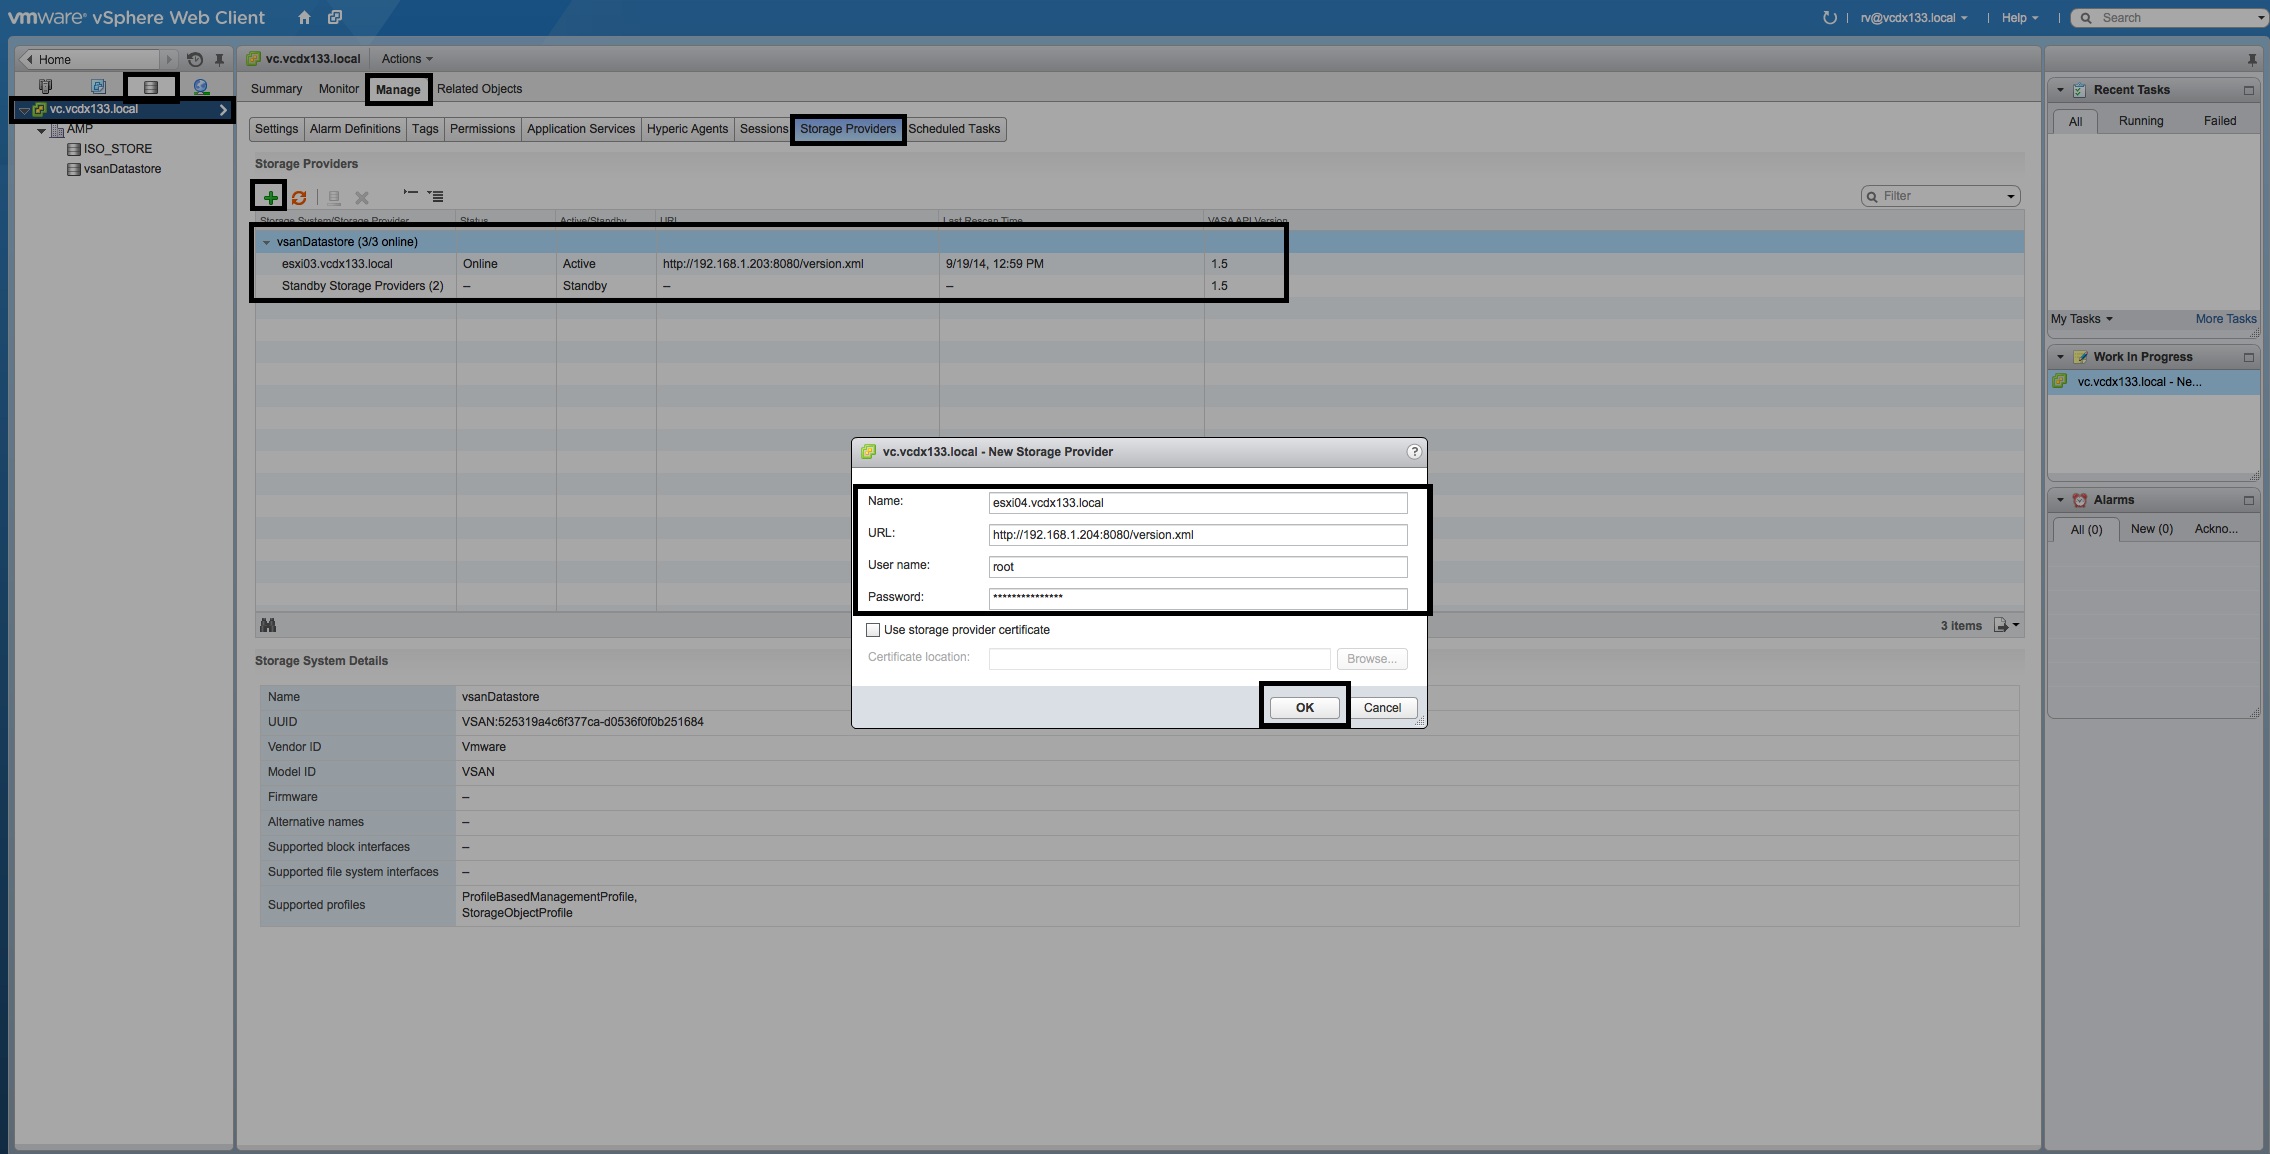Click the More Tasks link
Image resolution: width=2270 pixels, height=1154 pixels.
click(2225, 319)
